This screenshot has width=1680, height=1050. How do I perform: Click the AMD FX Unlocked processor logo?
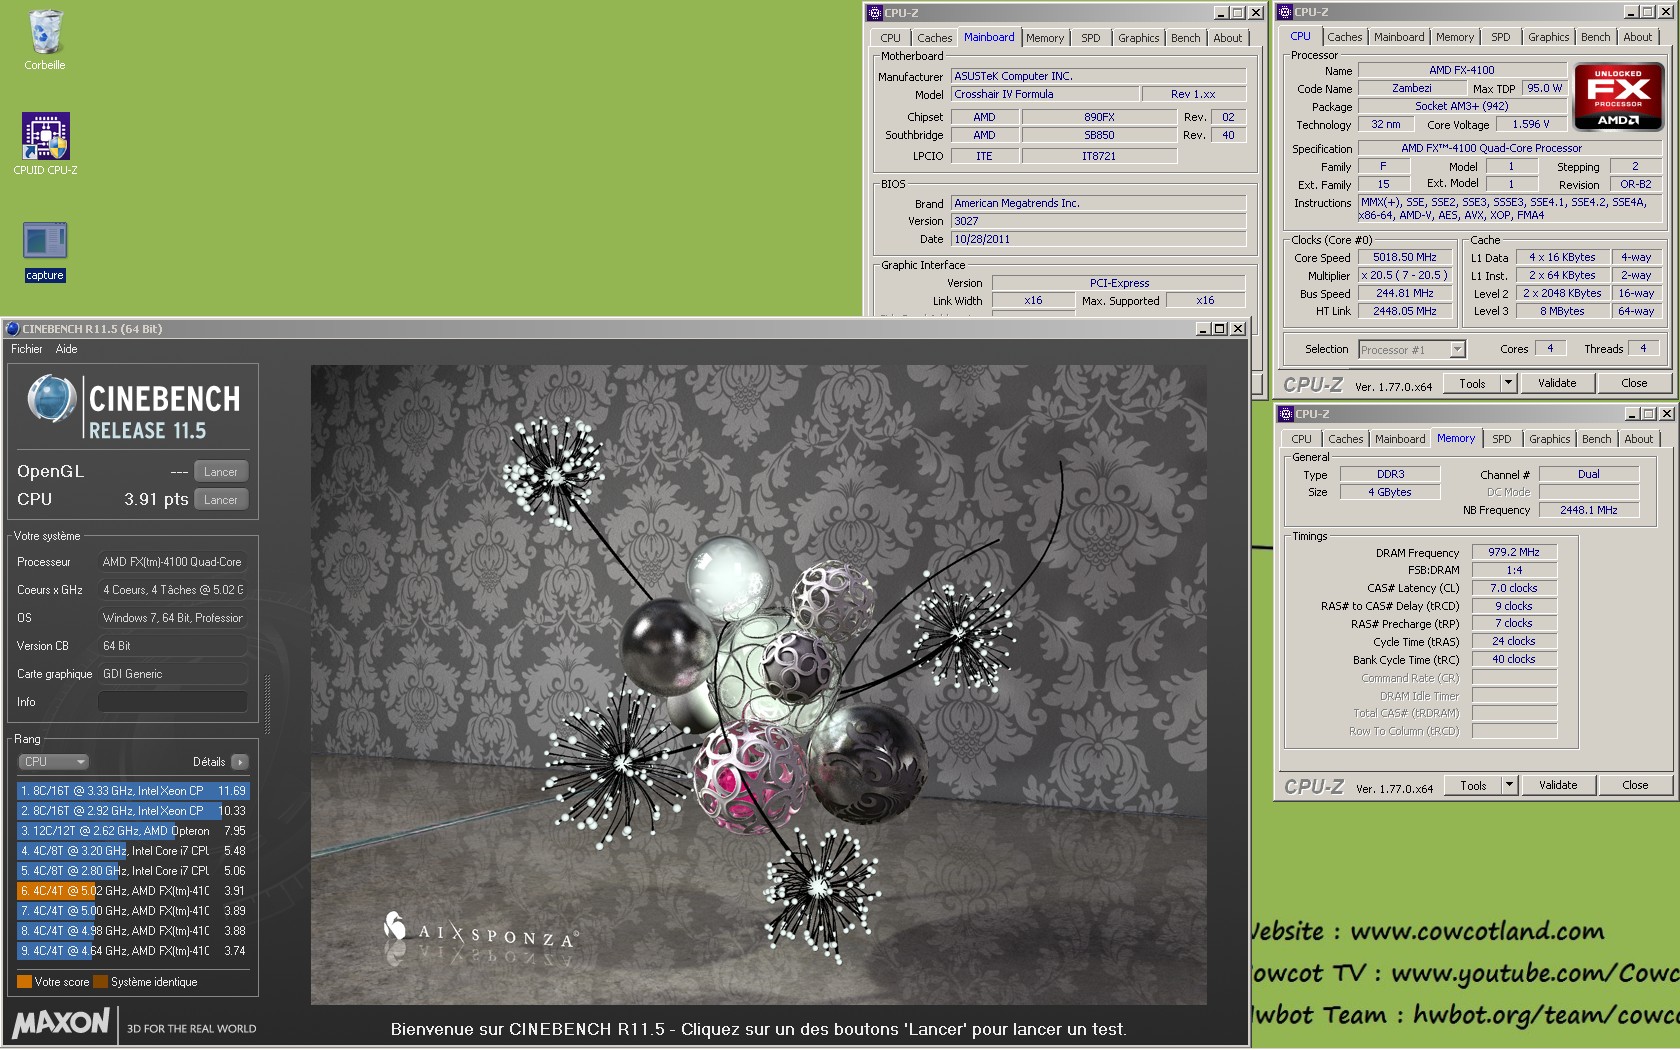pyautogui.click(x=1618, y=97)
